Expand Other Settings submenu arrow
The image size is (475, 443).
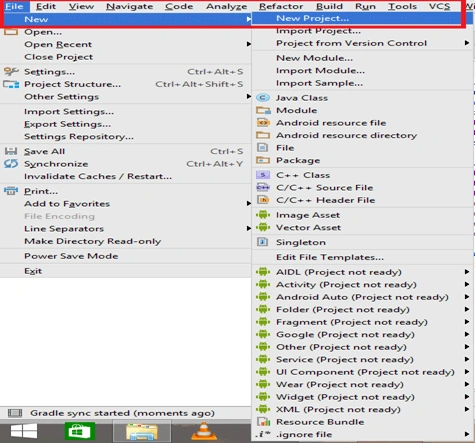tap(248, 96)
